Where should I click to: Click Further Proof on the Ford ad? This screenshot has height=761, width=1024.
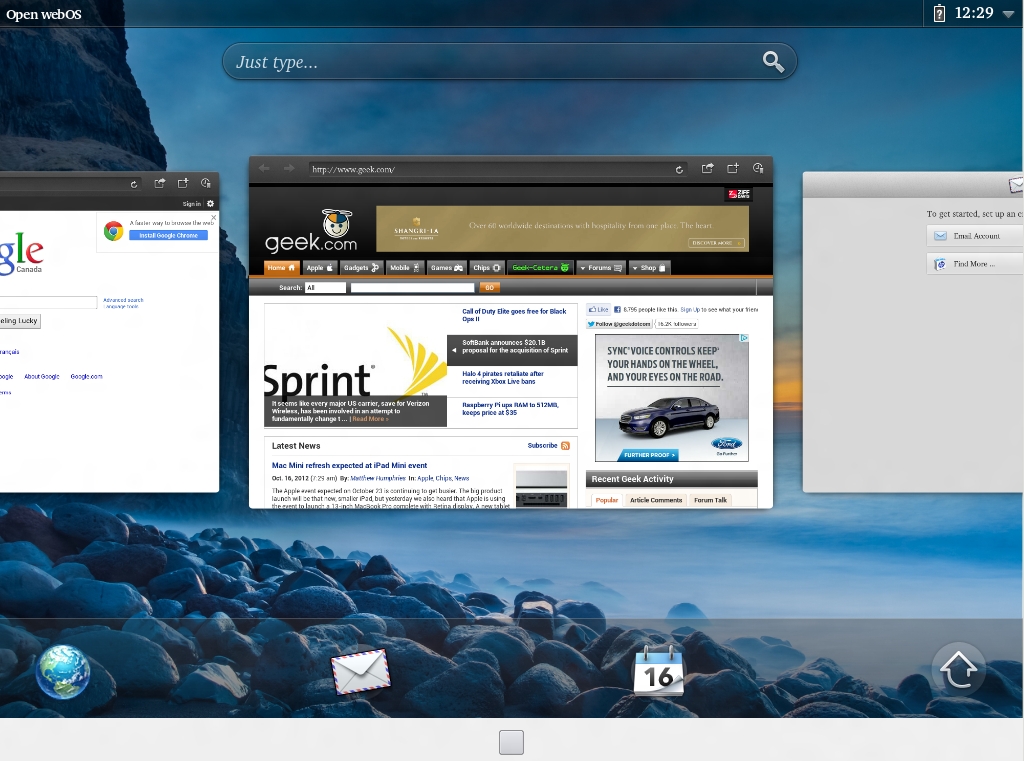[x=646, y=455]
